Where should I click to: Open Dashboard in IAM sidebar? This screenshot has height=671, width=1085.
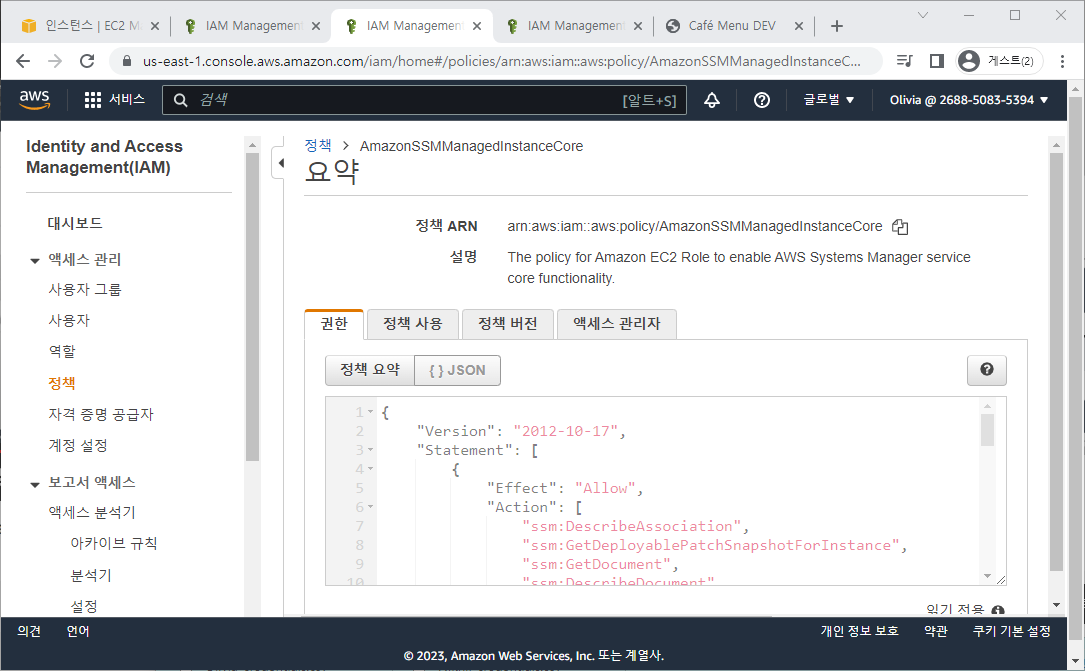tap(75, 223)
